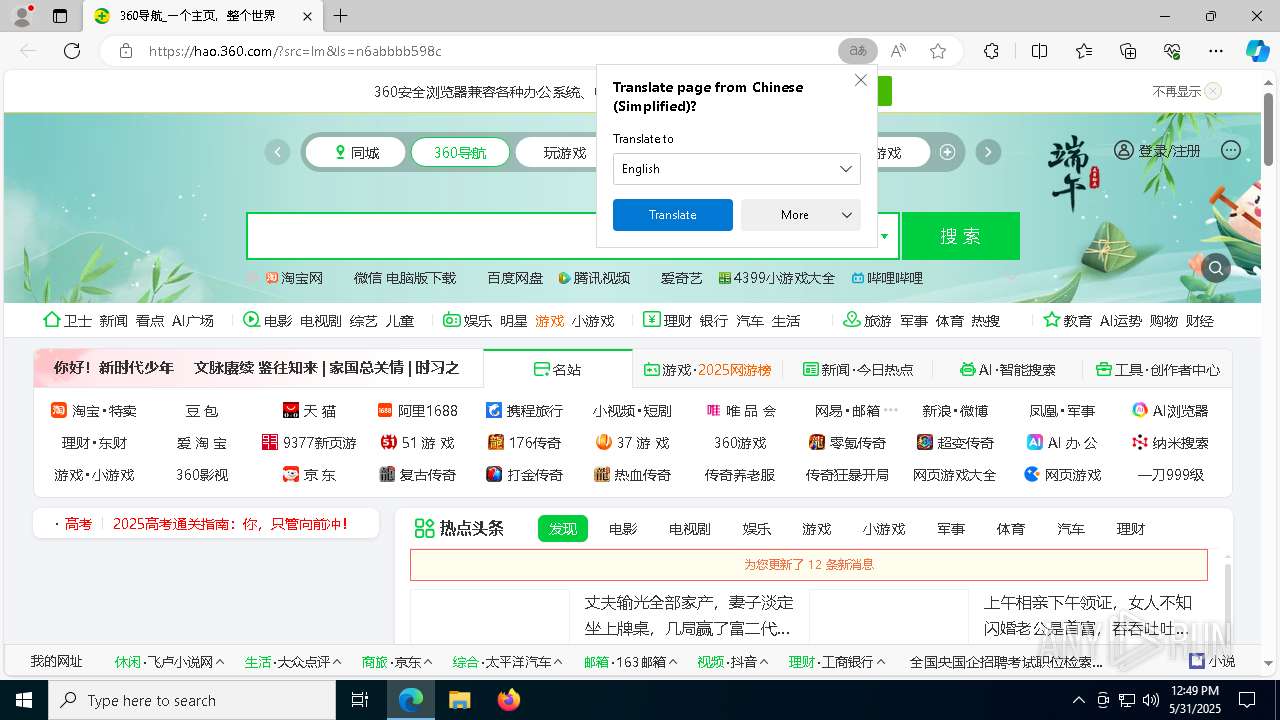Select the 电影 headlines tab
The height and width of the screenshot is (720, 1280).
623,529
